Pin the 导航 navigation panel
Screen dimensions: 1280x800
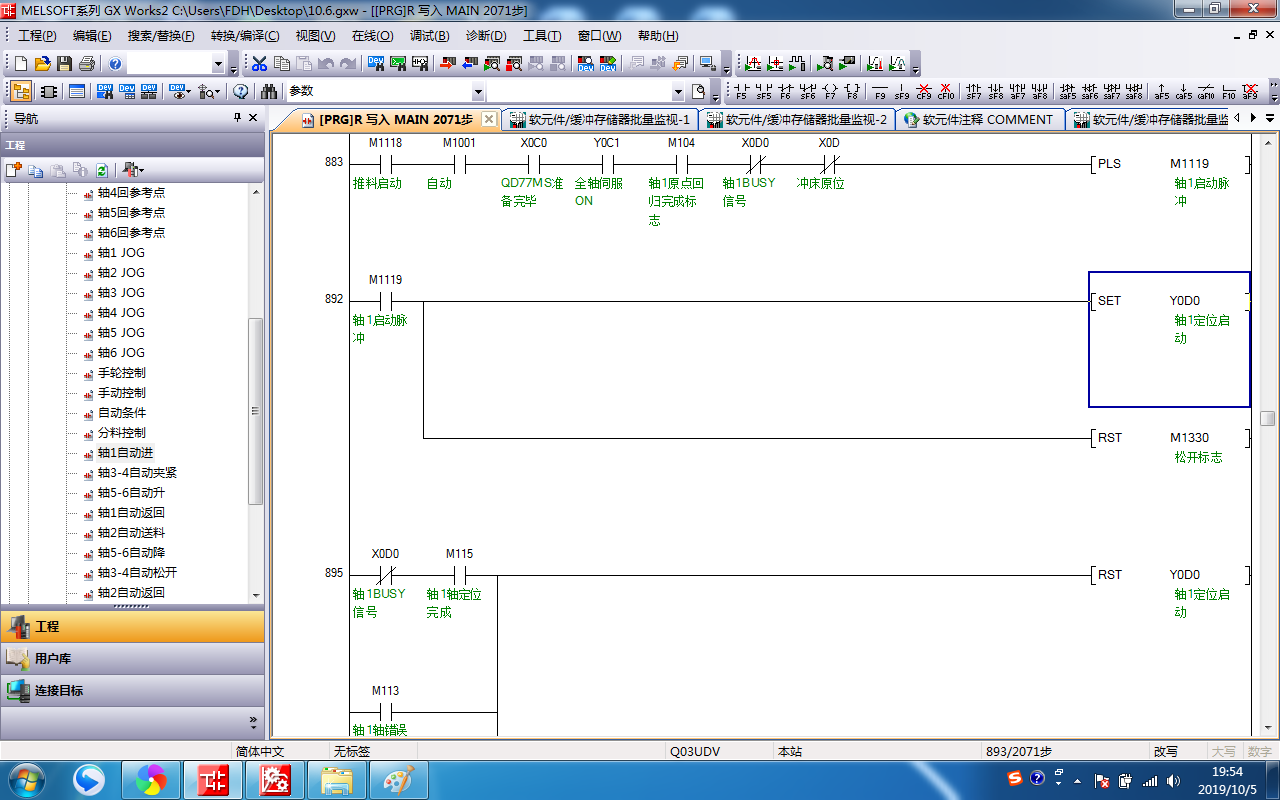pyautogui.click(x=237, y=118)
